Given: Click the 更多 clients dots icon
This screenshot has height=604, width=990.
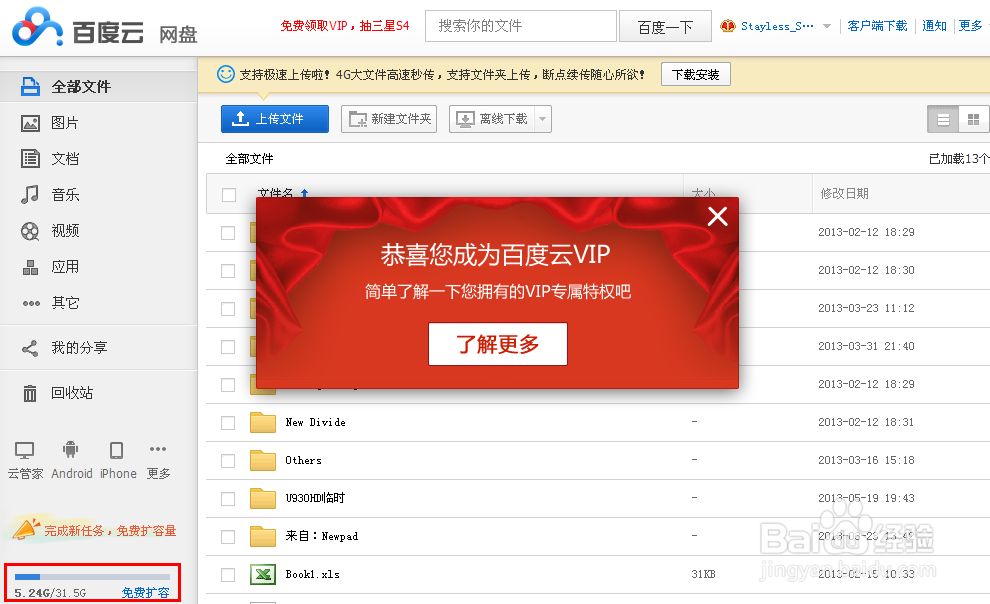Looking at the screenshot, I should [158, 449].
